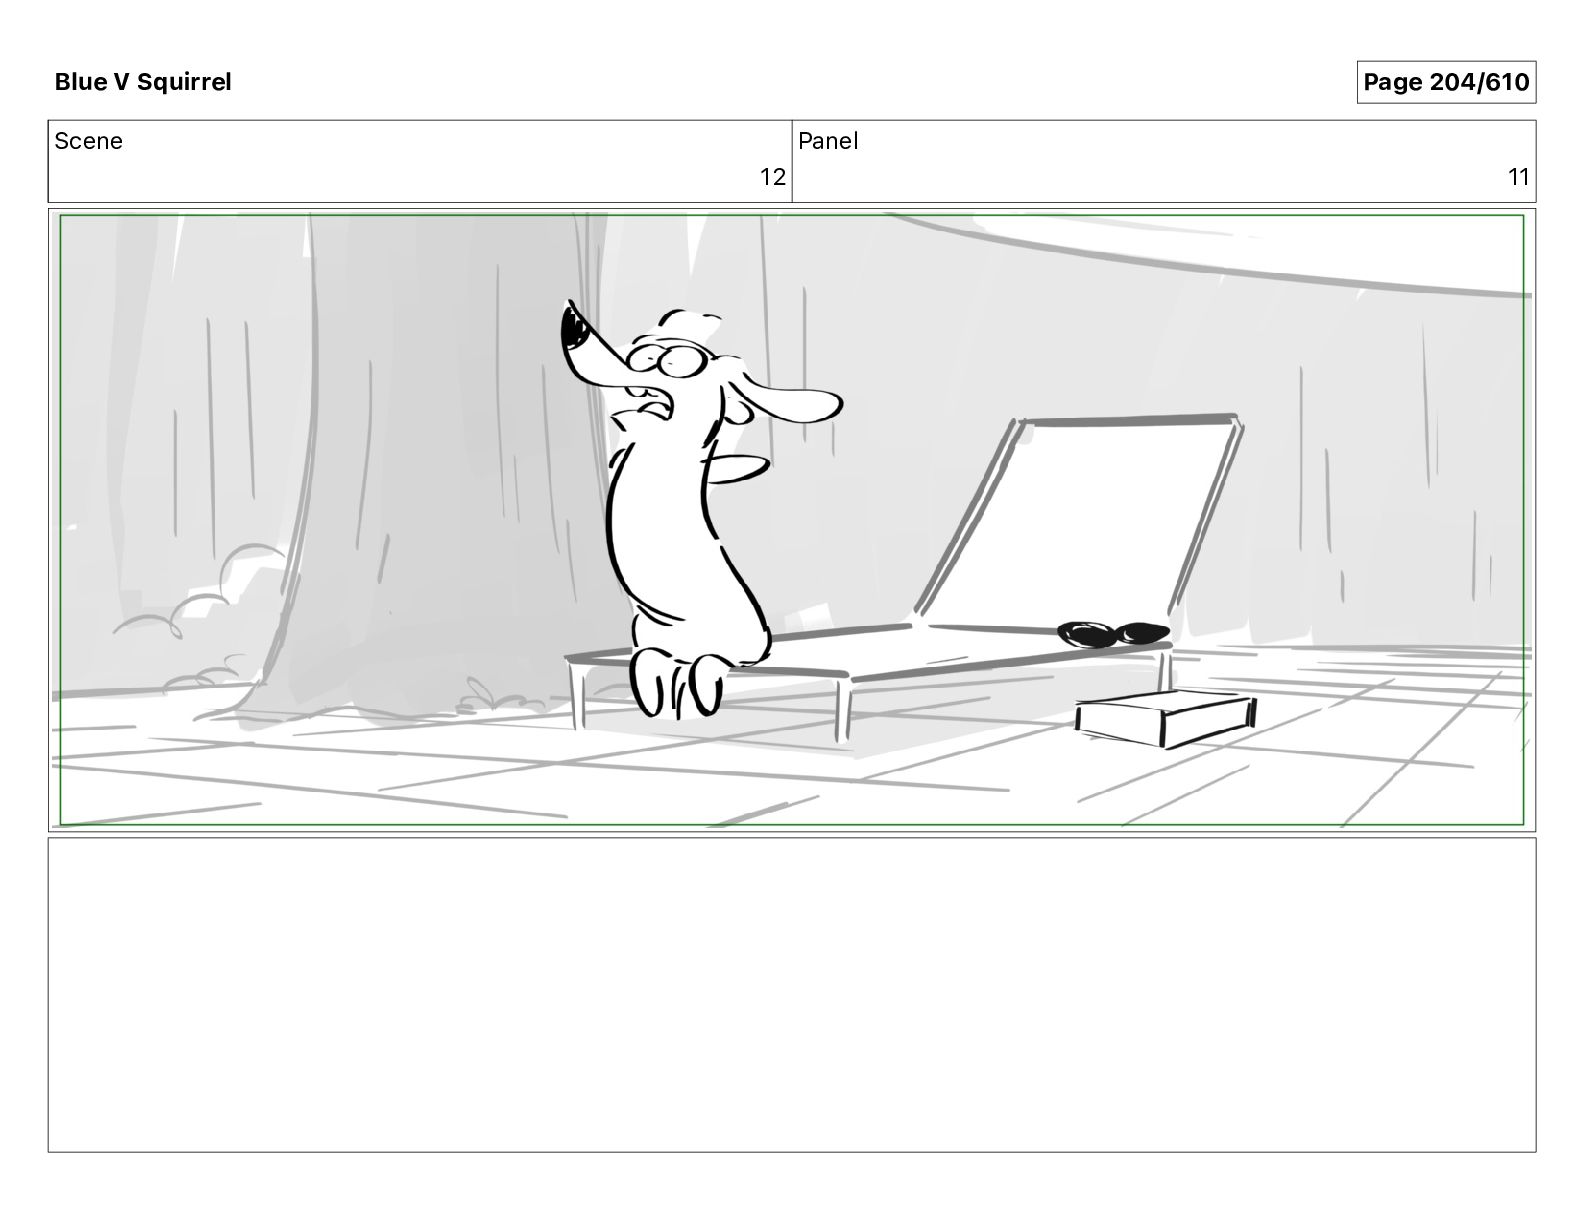Click the 'Blue V Squirrel' title text
This screenshot has width=1584, height=1224.
click(x=143, y=82)
